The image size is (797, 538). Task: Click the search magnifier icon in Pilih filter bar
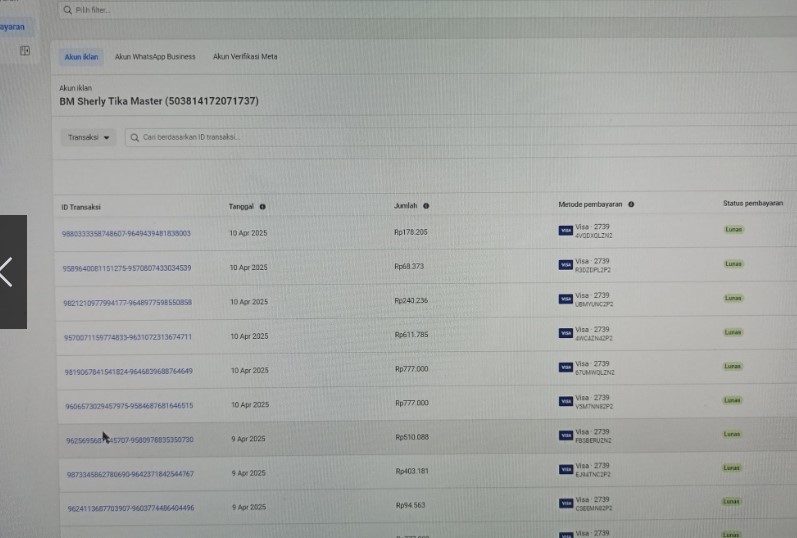pyautogui.click(x=67, y=10)
